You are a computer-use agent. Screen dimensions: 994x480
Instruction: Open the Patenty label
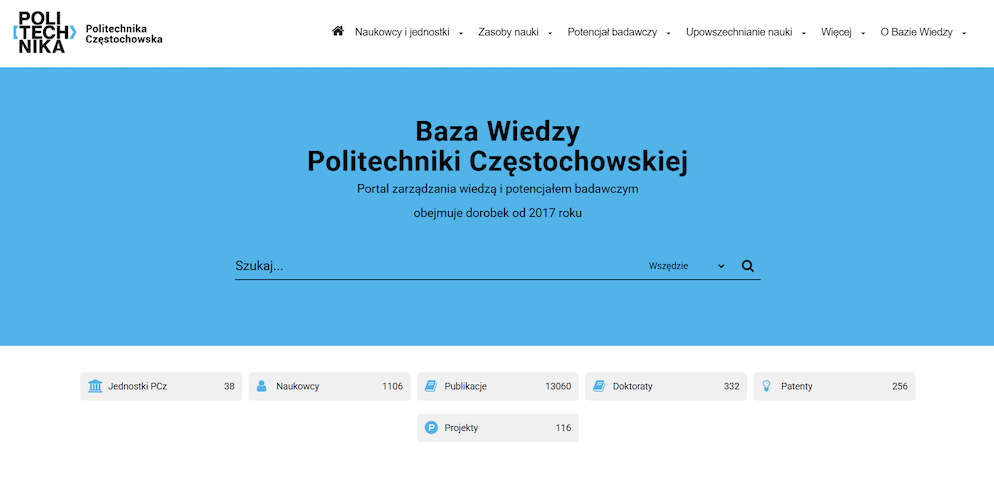(x=797, y=386)
